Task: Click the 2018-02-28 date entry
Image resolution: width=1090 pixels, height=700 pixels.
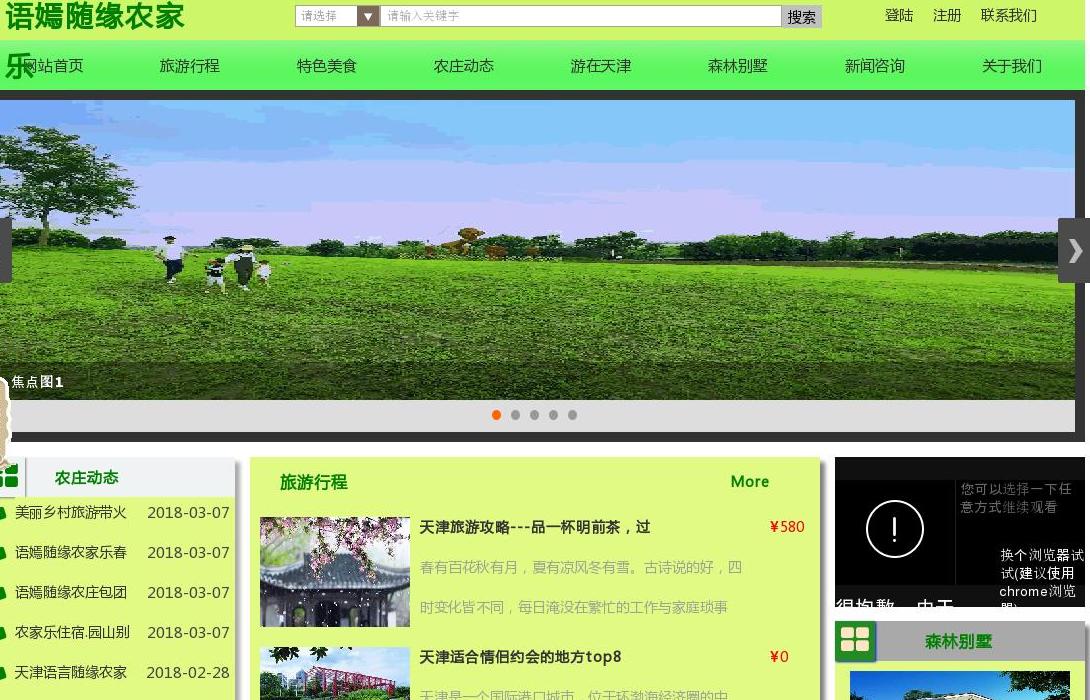Action: point(188,673)
